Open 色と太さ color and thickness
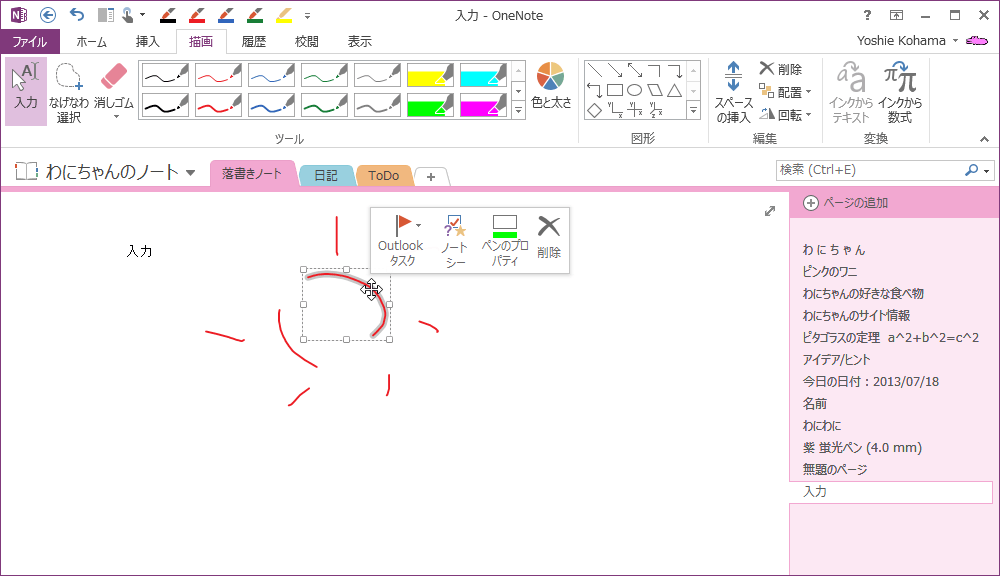This screenshot has height=576, width=1000. tap(551, 86)
